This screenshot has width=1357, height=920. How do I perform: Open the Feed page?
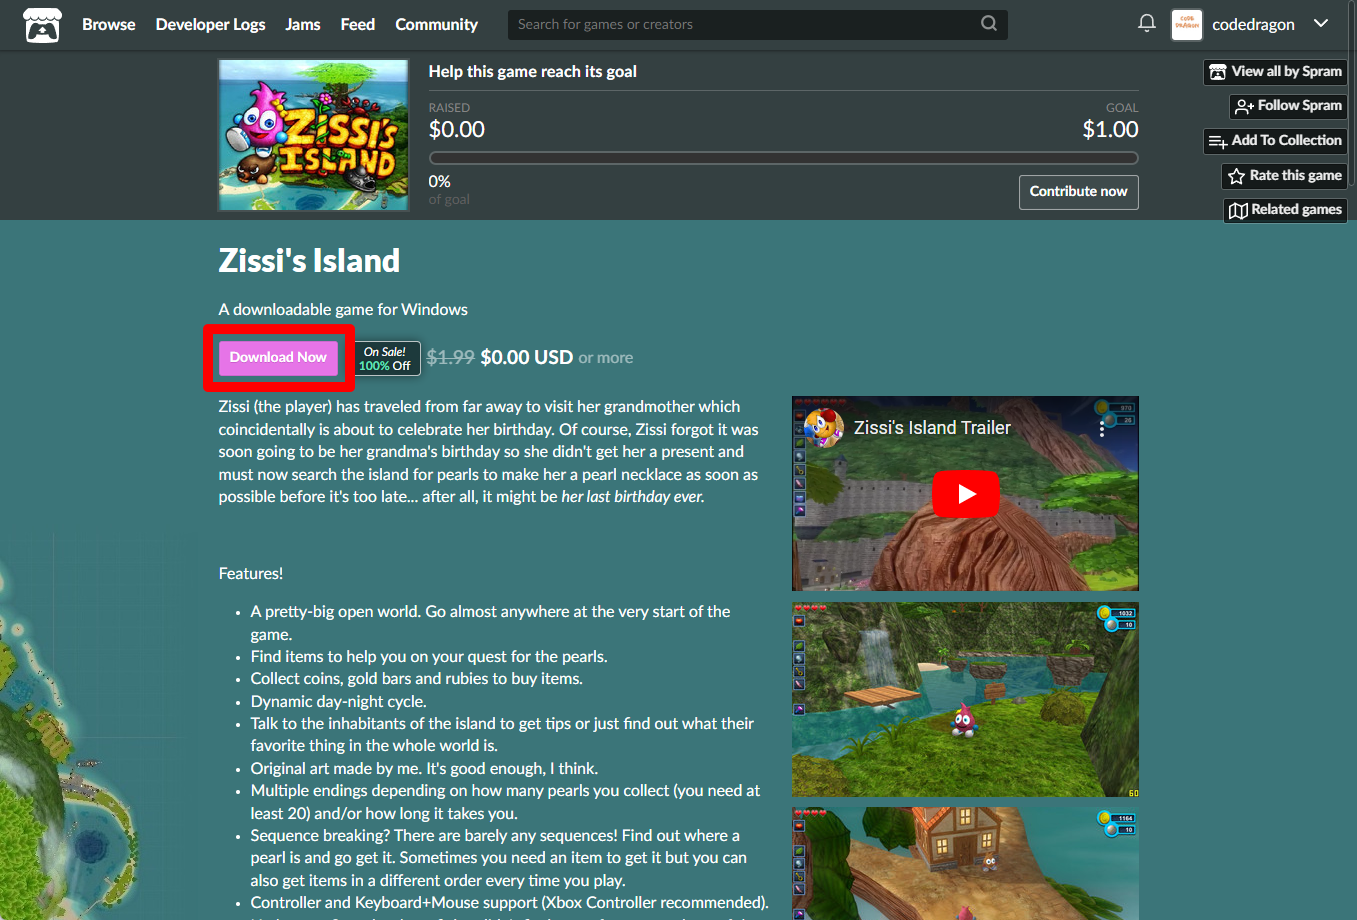[x=357, y=24]
